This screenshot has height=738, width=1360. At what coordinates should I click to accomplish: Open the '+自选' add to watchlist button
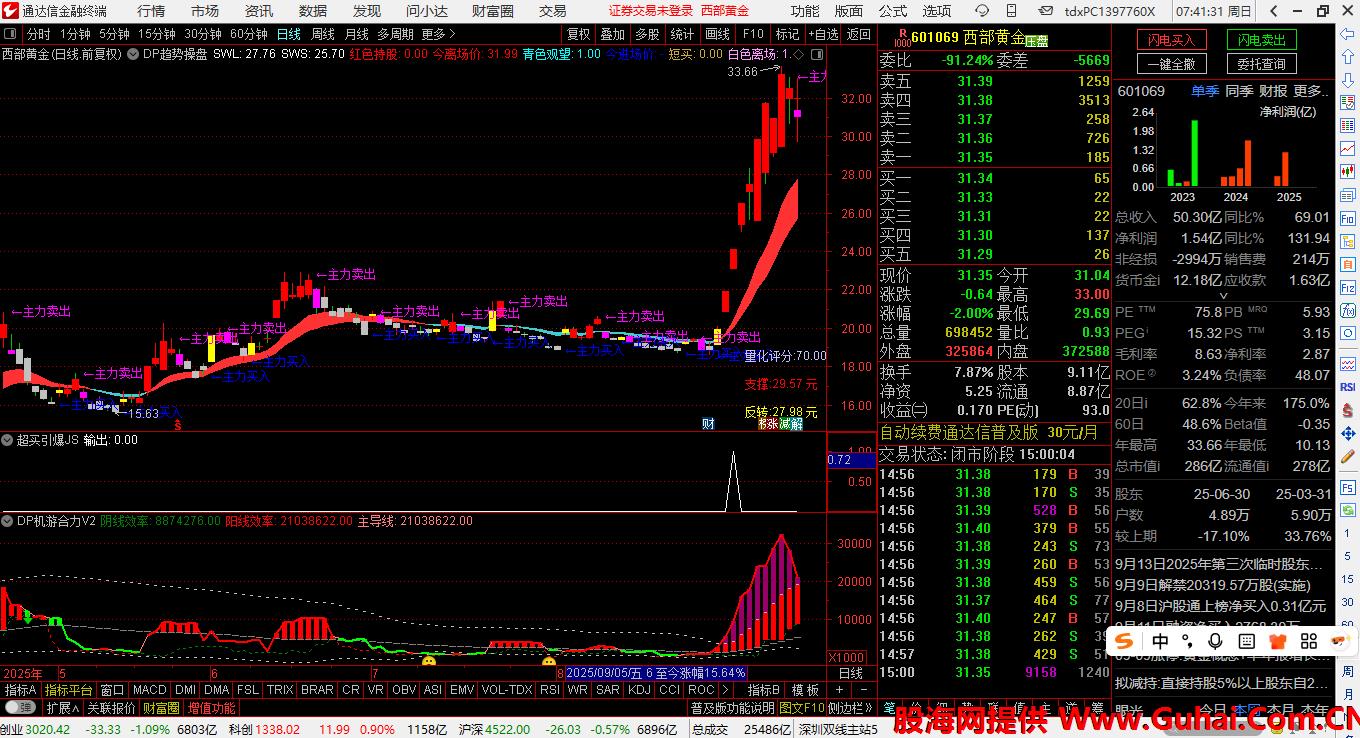tap(822, 33)
